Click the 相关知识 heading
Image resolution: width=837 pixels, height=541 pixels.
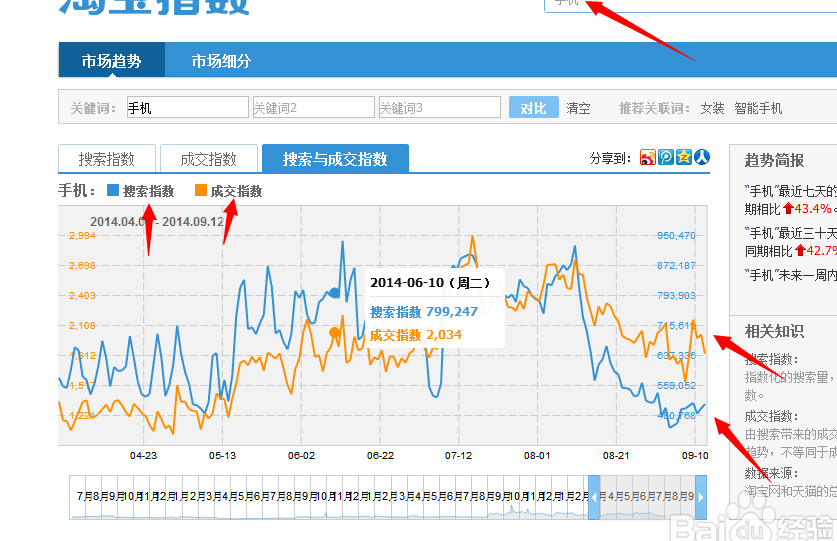point(774,331)
